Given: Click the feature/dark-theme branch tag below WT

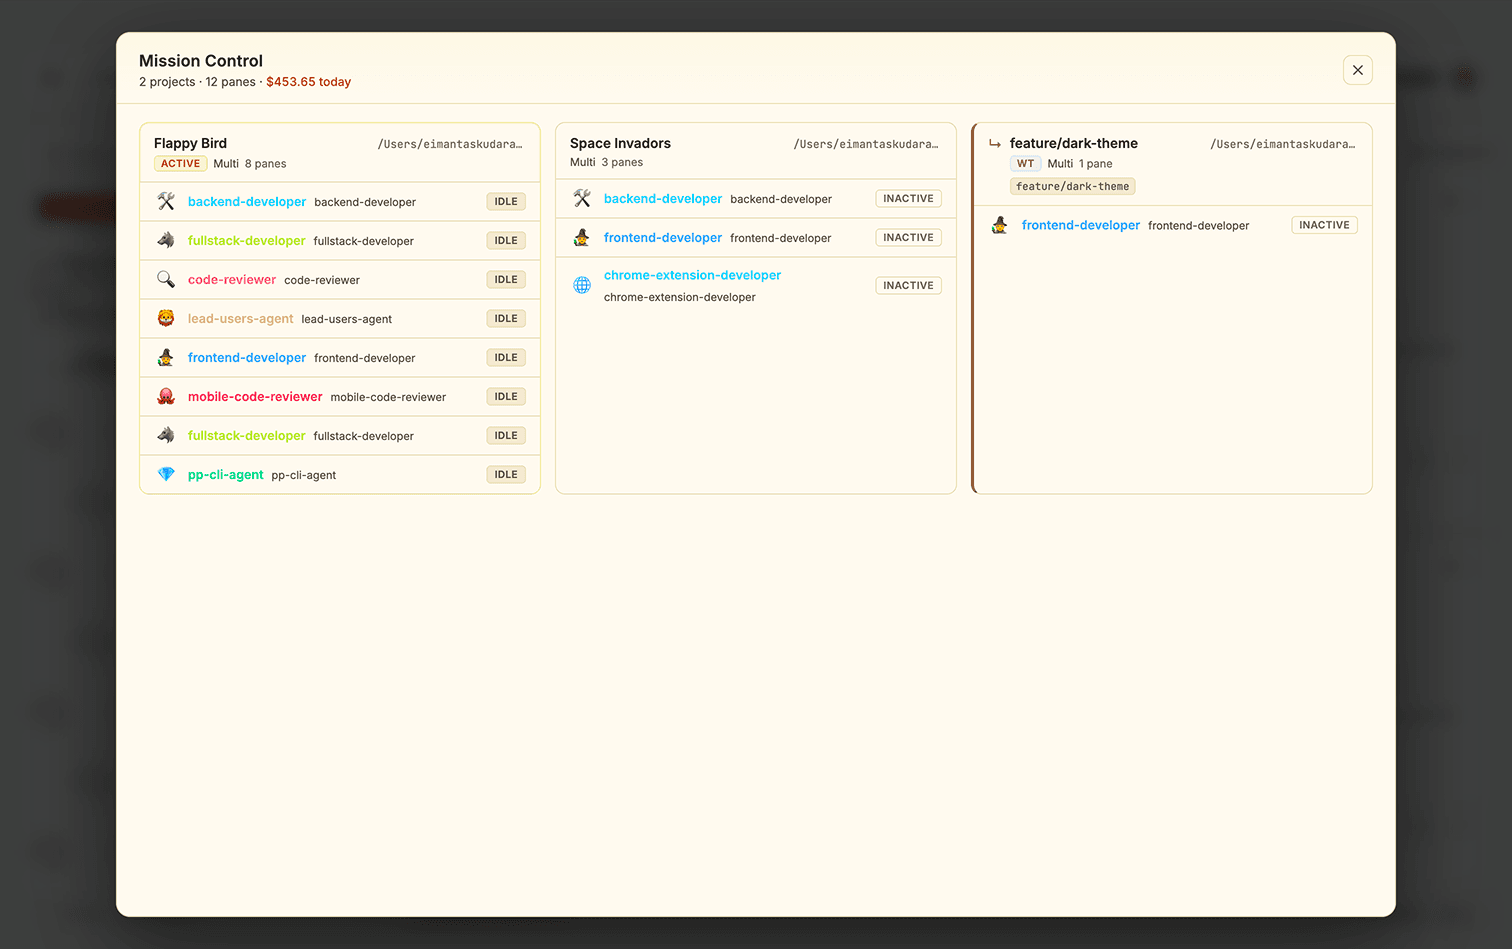Looking at the screenshot, I should click(1072, 186).
